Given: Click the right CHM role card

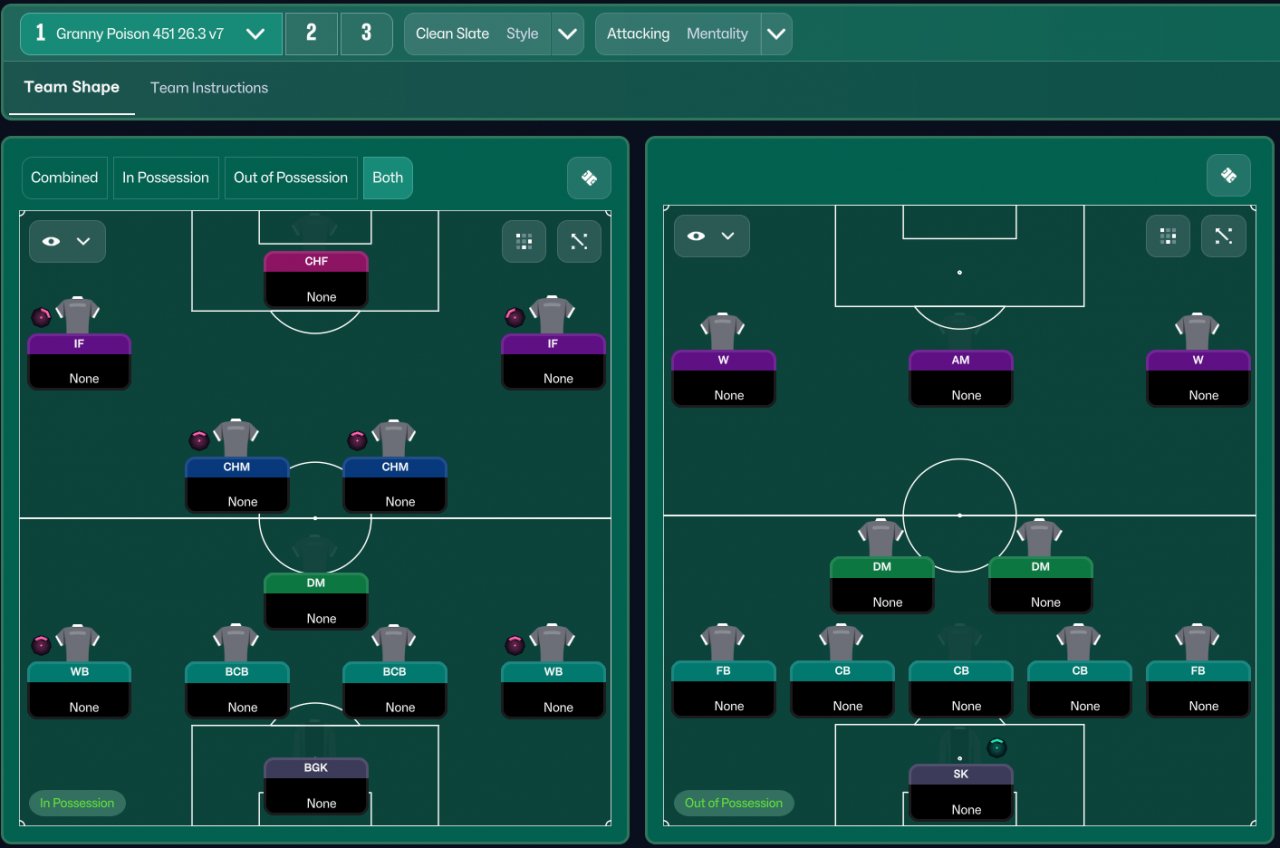Looking at the screenshot, I should pos(395,485).
